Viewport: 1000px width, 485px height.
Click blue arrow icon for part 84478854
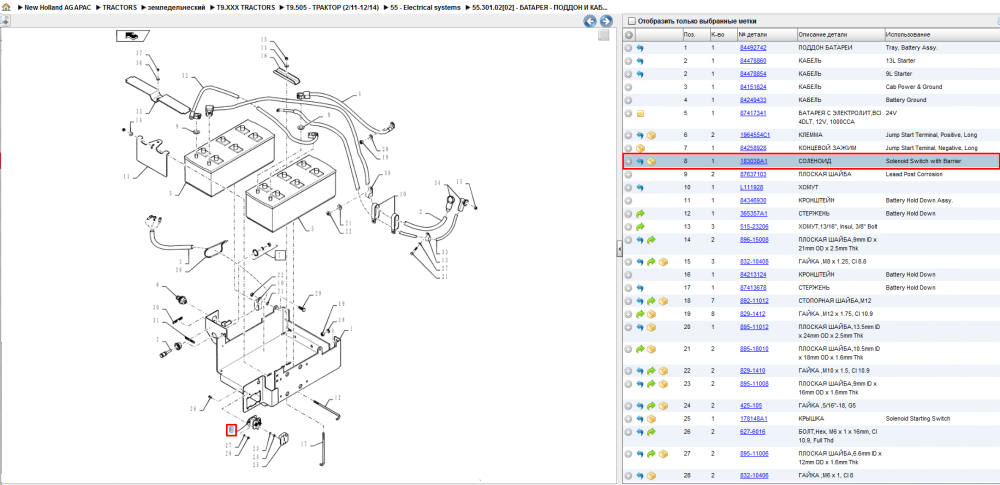(x=640, y=74)
